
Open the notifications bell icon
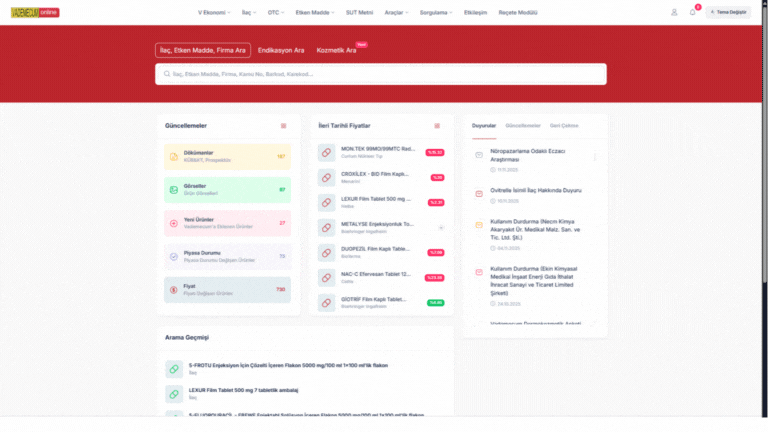pos(692,12)
